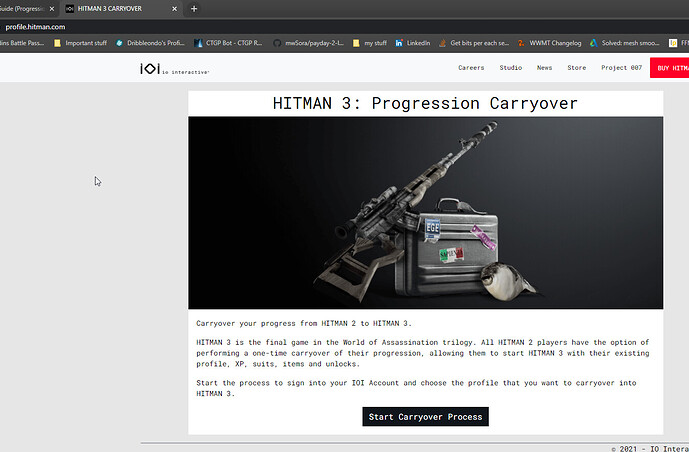Click the IO Interactive logo
The image size is (689, 452).
174,69
